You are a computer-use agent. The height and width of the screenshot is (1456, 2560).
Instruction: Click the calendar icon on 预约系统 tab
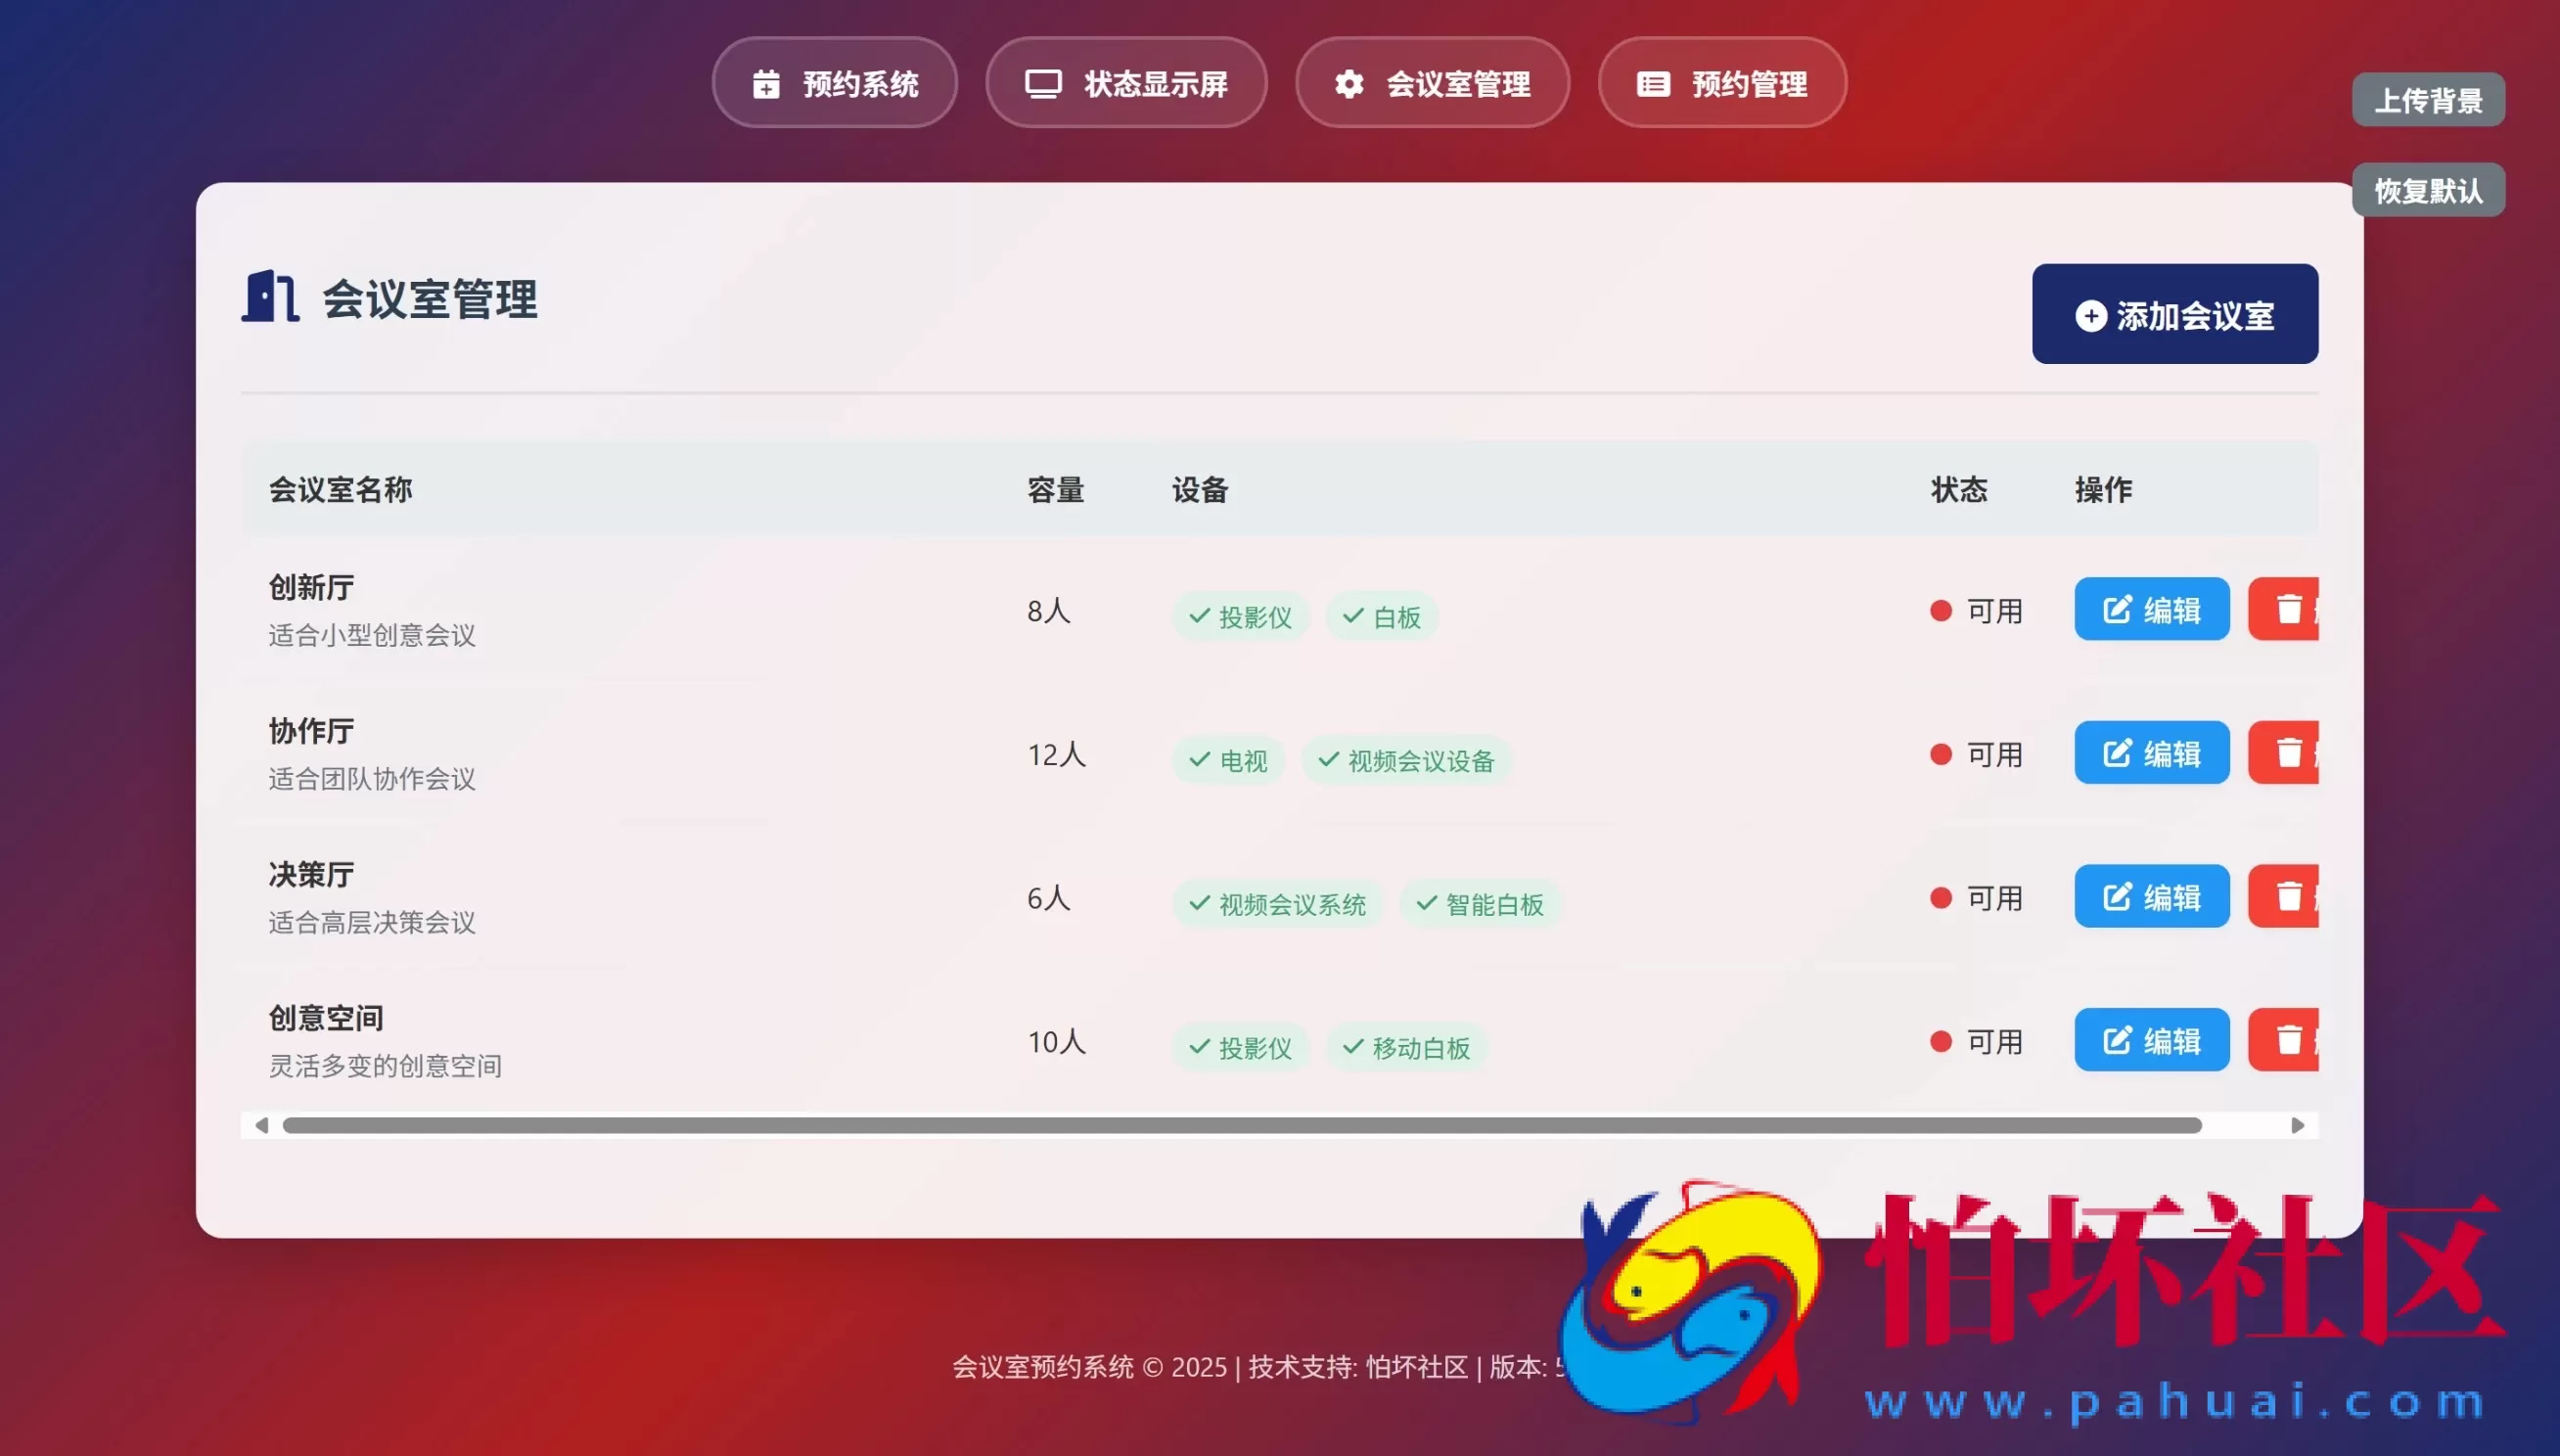pyautogui.click(x=766, y=84)
